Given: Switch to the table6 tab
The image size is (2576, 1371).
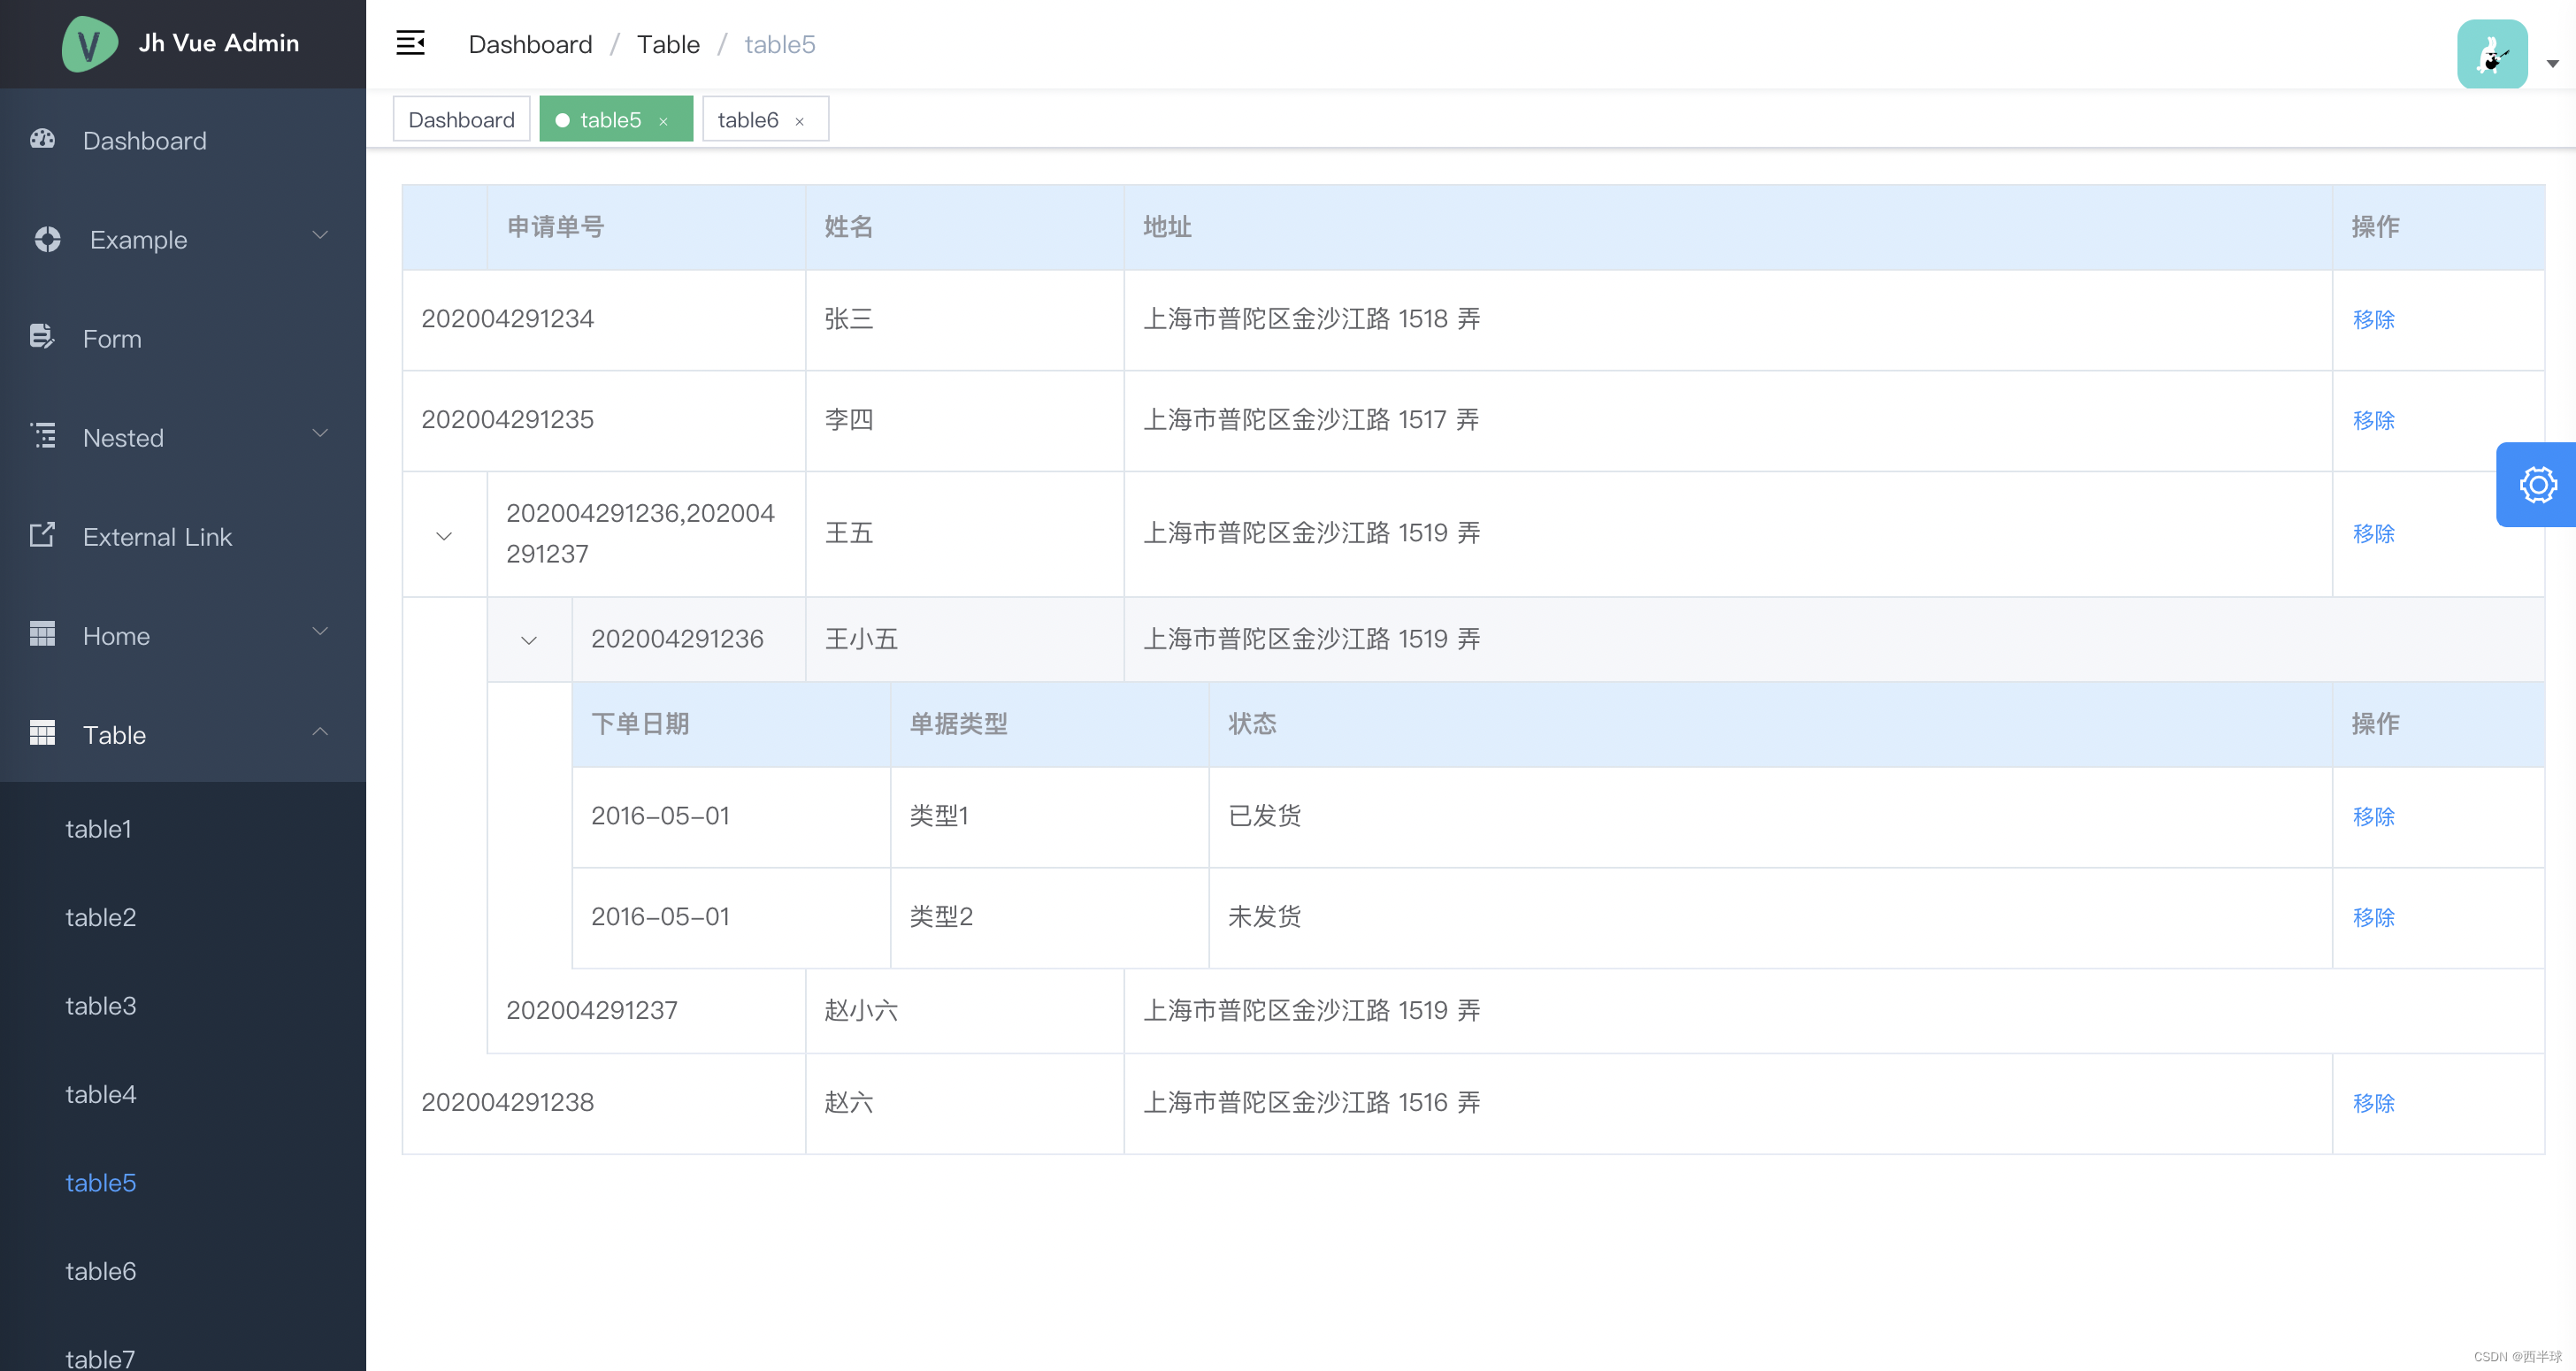Looking at the screenshot, I should (748, 119).
